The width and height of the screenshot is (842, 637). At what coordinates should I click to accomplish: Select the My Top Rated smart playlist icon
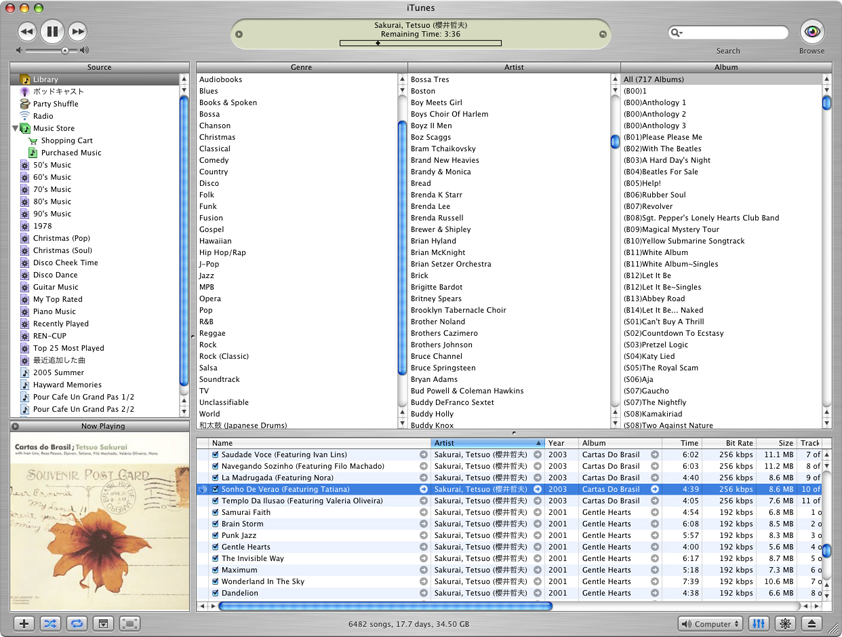[x=25, y=299]
